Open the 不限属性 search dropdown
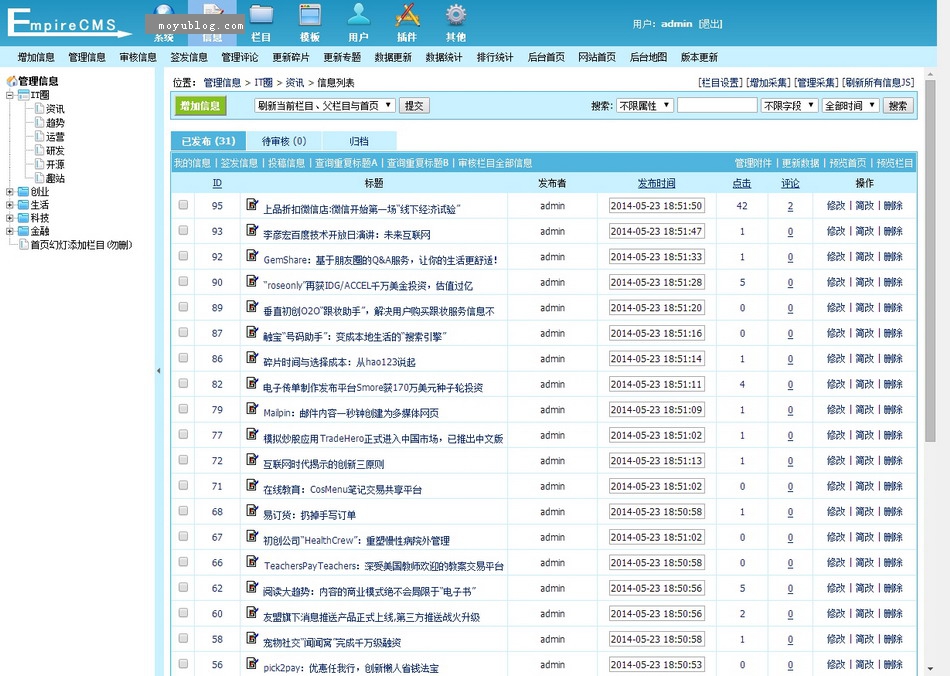 645,105
